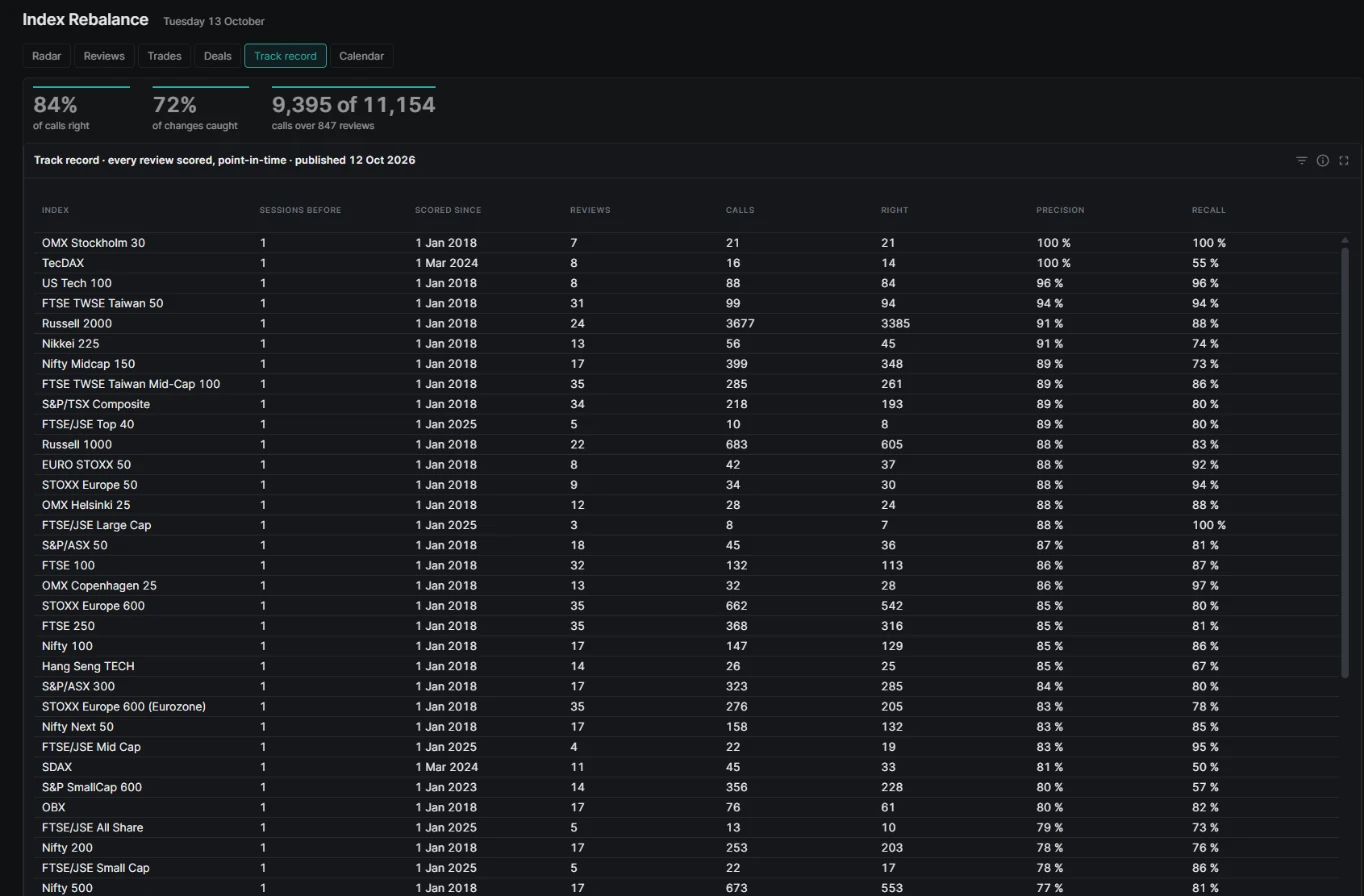Click the S&P SmallCap 600 index
The image size is (1364, 896).
tap(92, 787)
